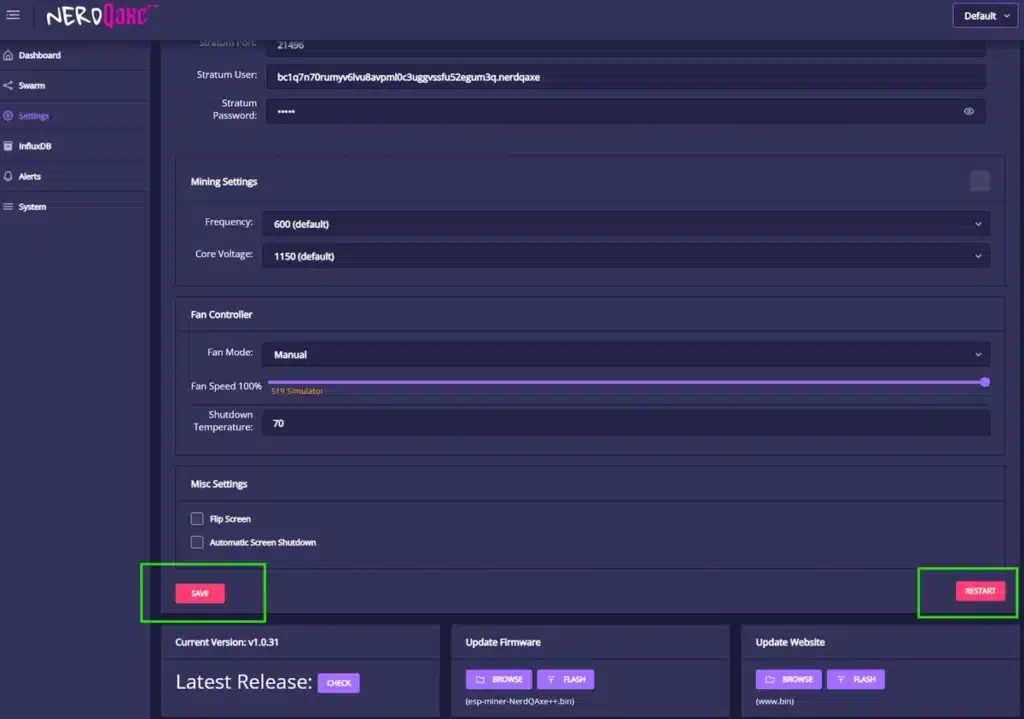
Task: Click the NerdQAxe logo
Action: click(x=102, y=15)
